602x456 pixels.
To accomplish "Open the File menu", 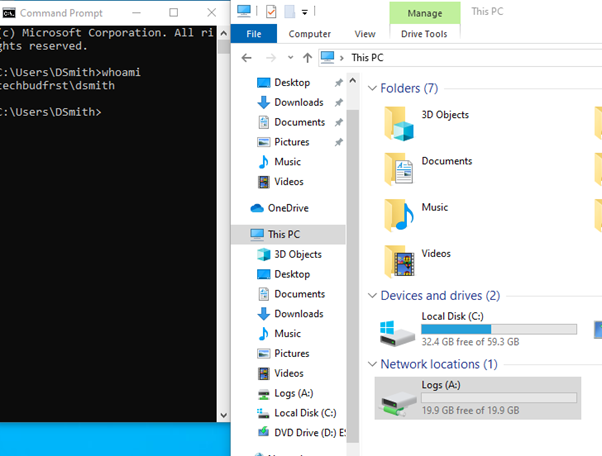I will (253, 34).
